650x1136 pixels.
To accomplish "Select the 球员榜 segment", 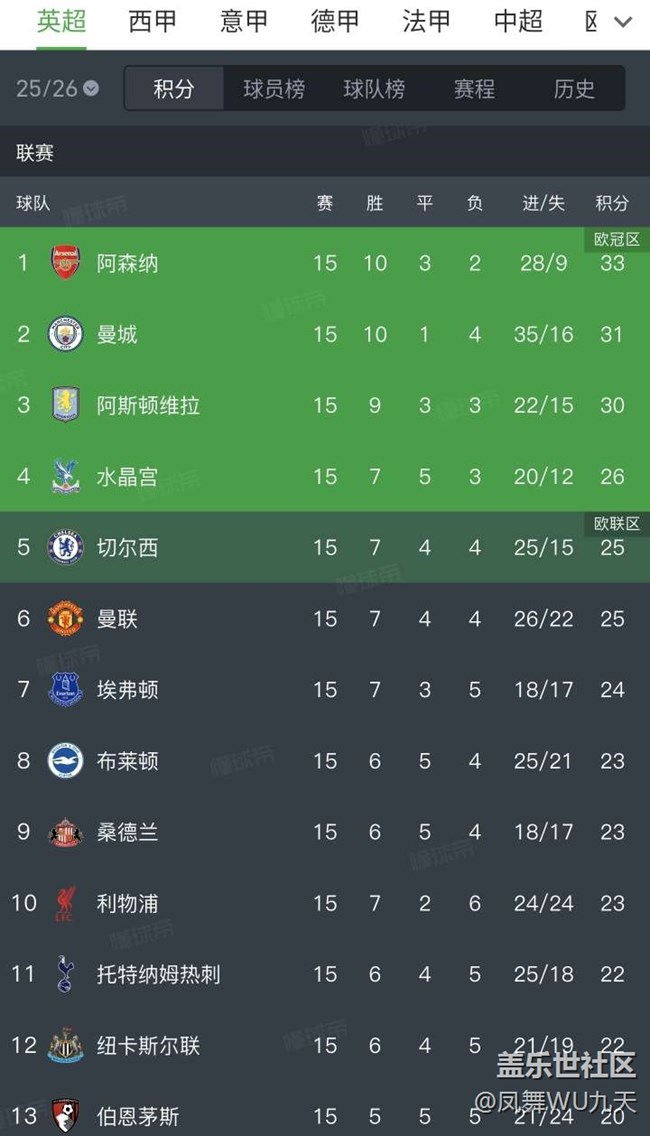I will (x=274, y=89).
